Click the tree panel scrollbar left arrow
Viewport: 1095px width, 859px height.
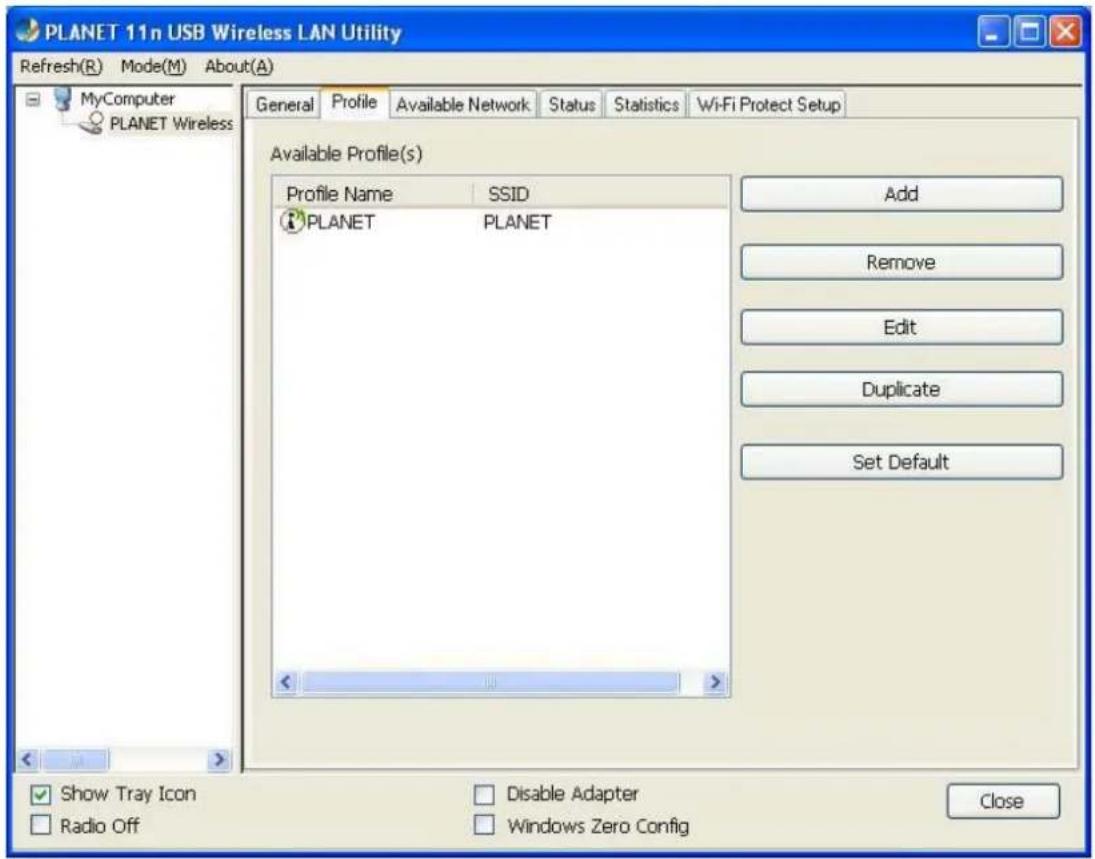(27, 759)
